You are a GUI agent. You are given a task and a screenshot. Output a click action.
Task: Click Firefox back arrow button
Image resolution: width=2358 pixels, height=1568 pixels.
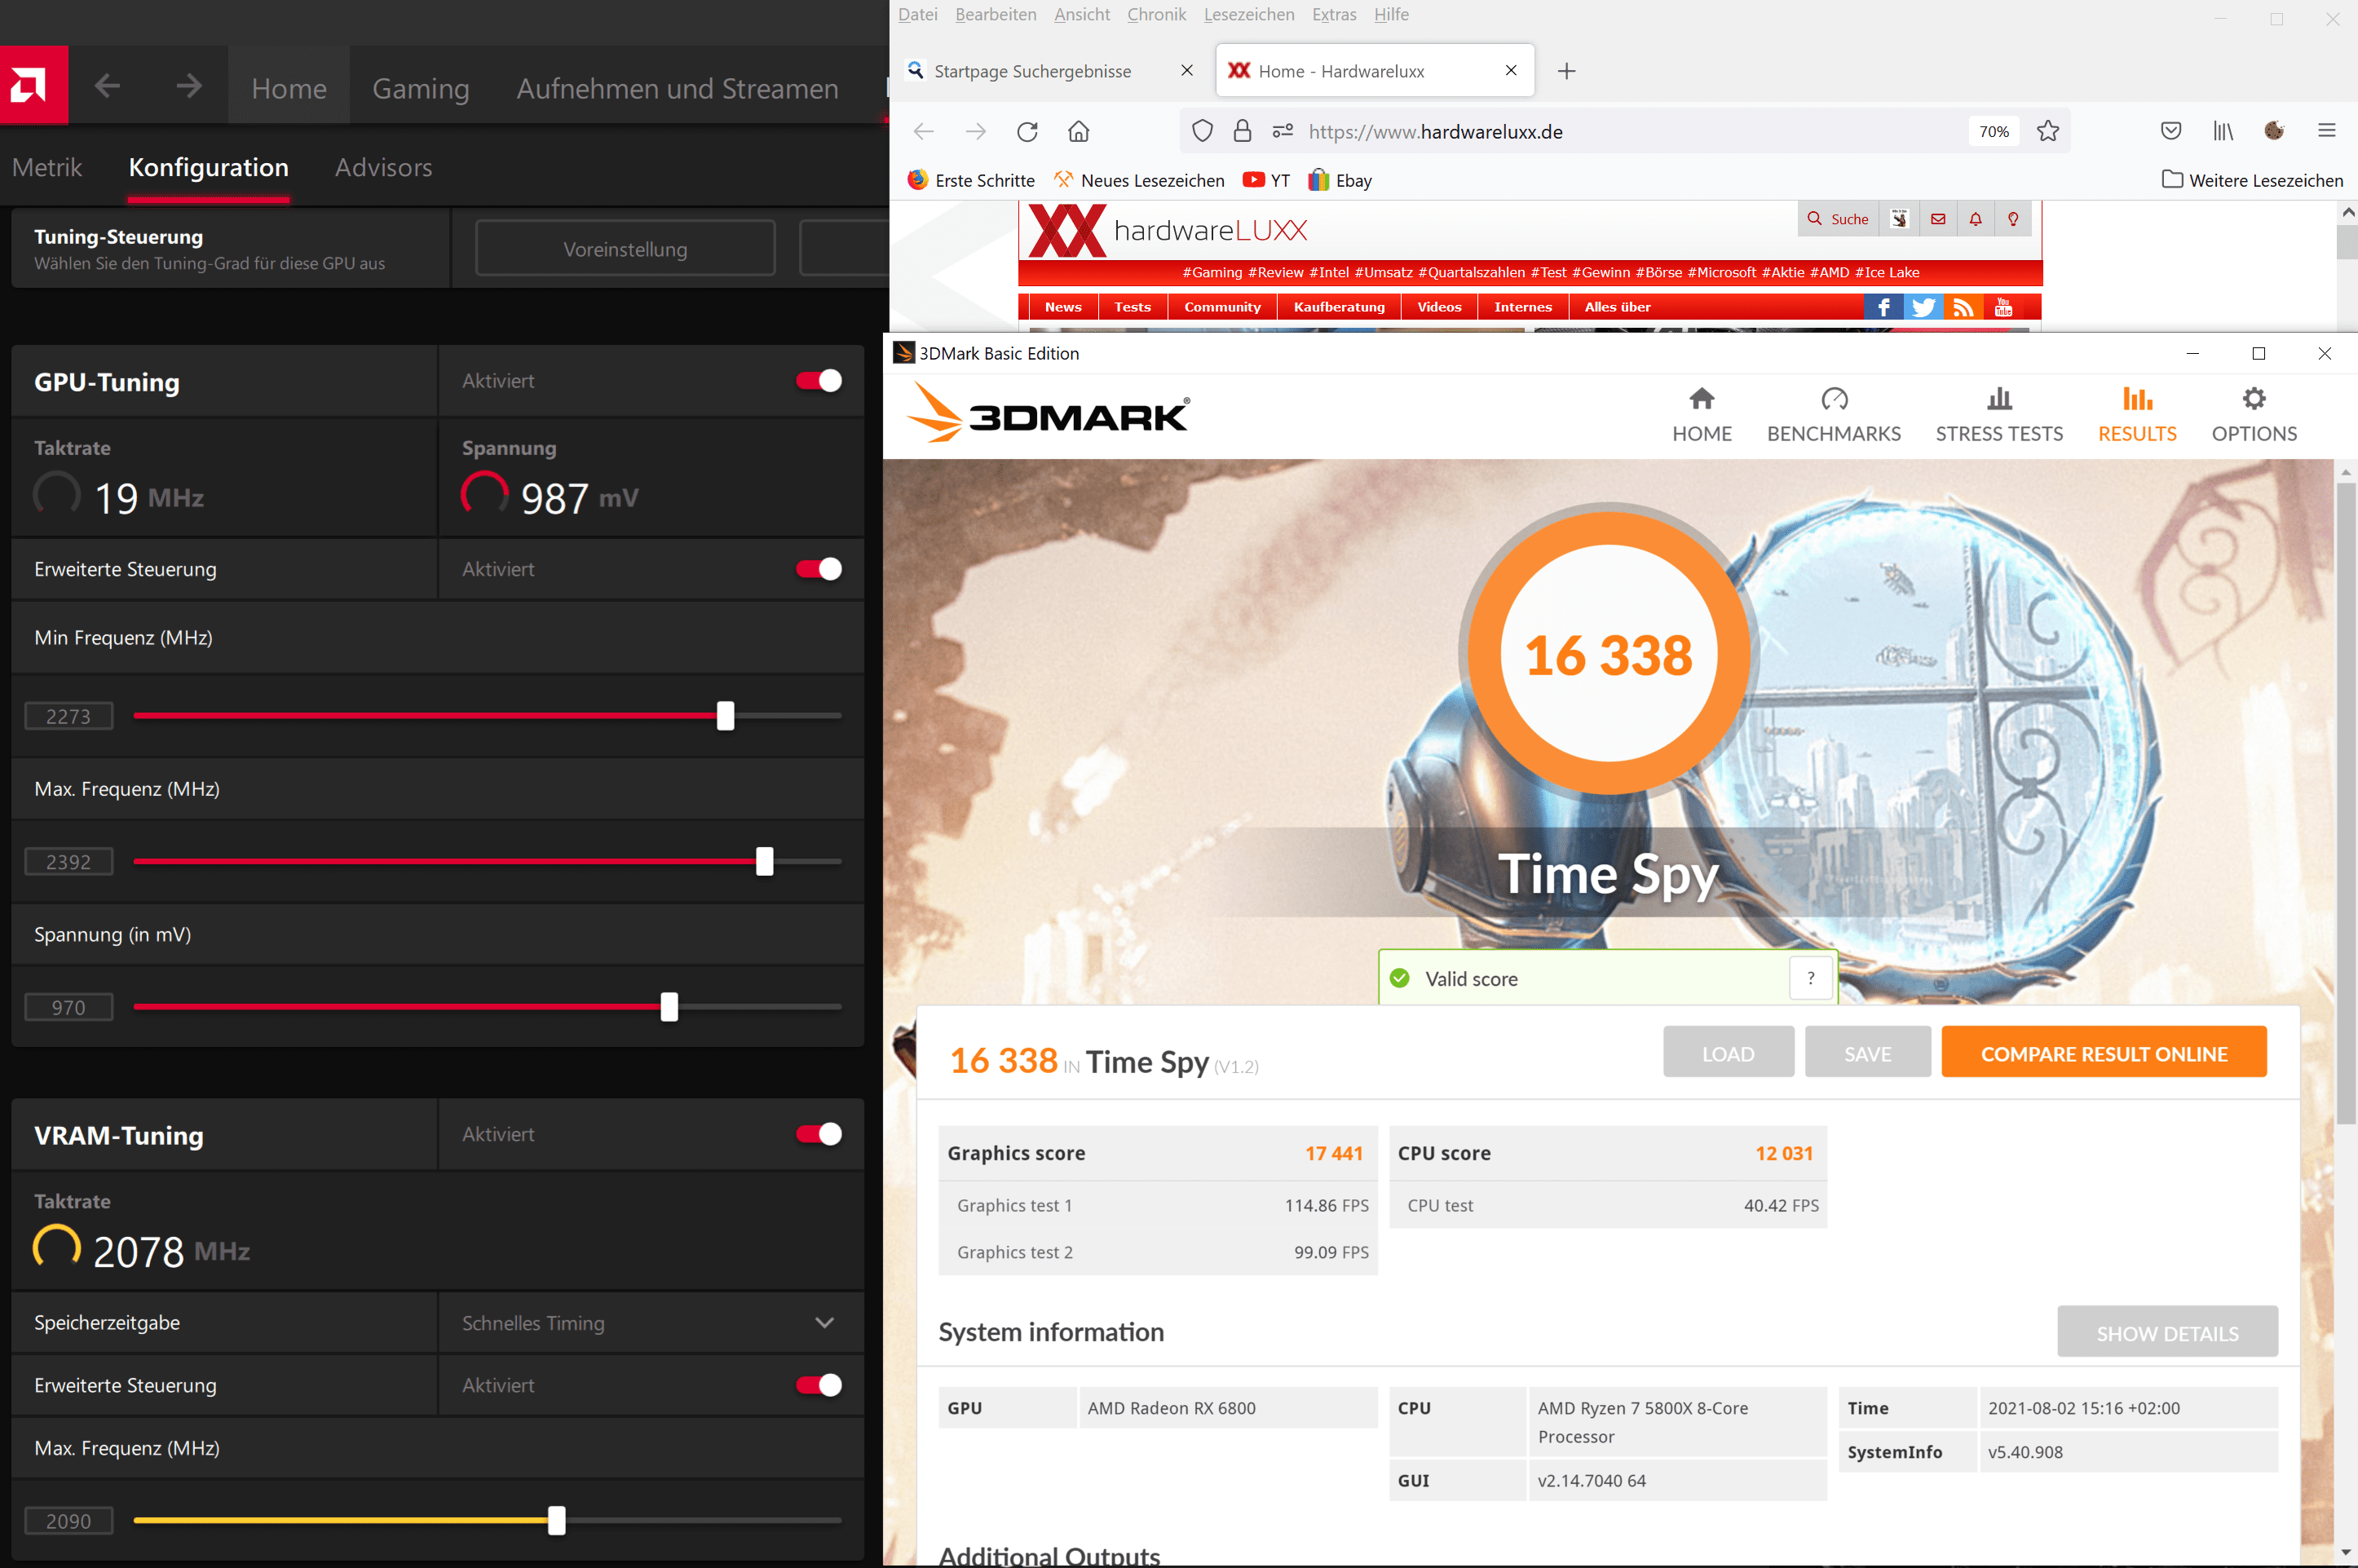point(924,131)
